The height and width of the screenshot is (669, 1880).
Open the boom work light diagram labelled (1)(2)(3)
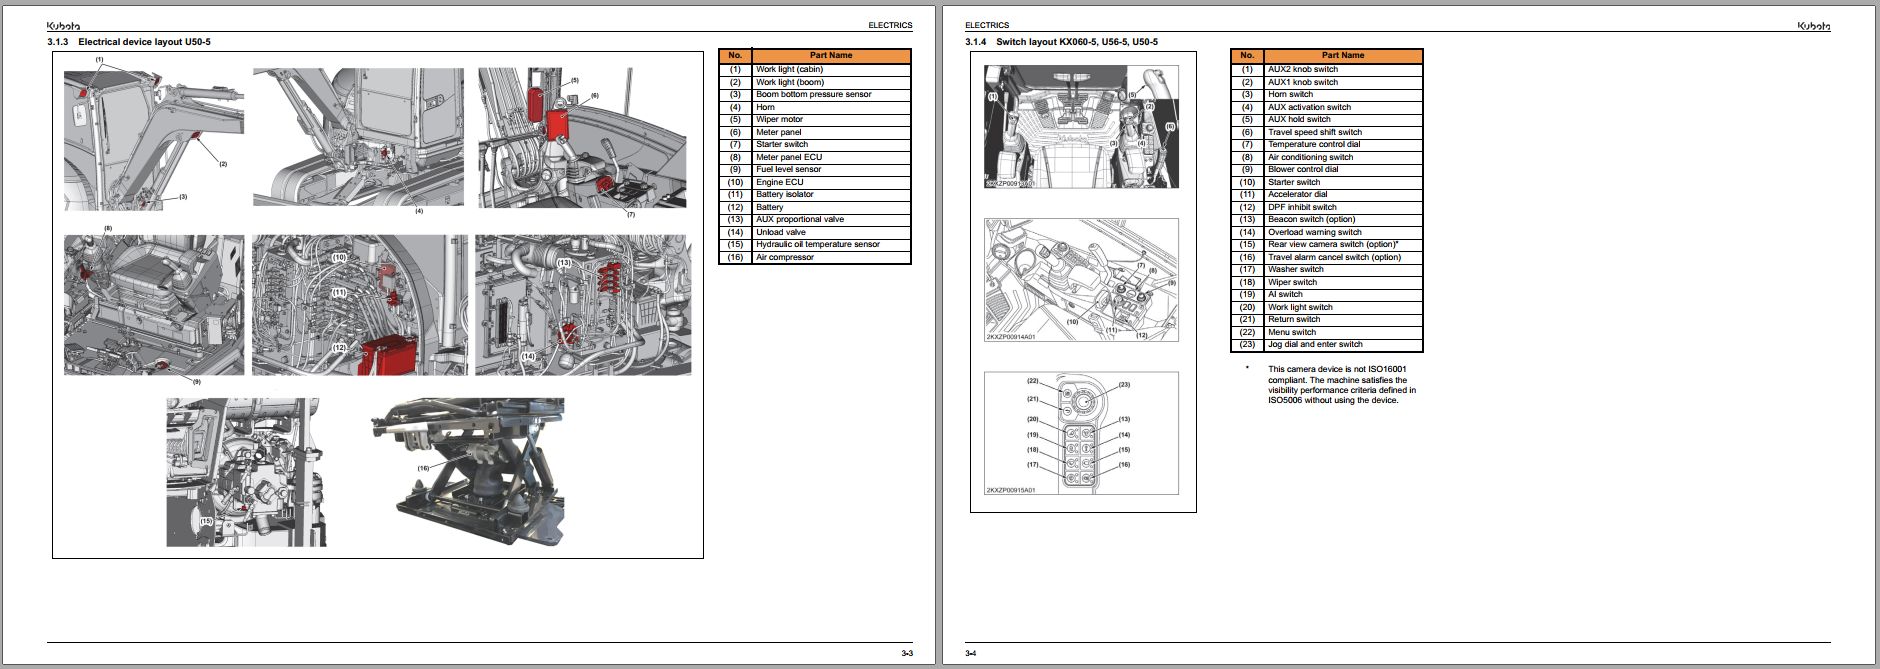pyautogui.click(x=154, y=139)
